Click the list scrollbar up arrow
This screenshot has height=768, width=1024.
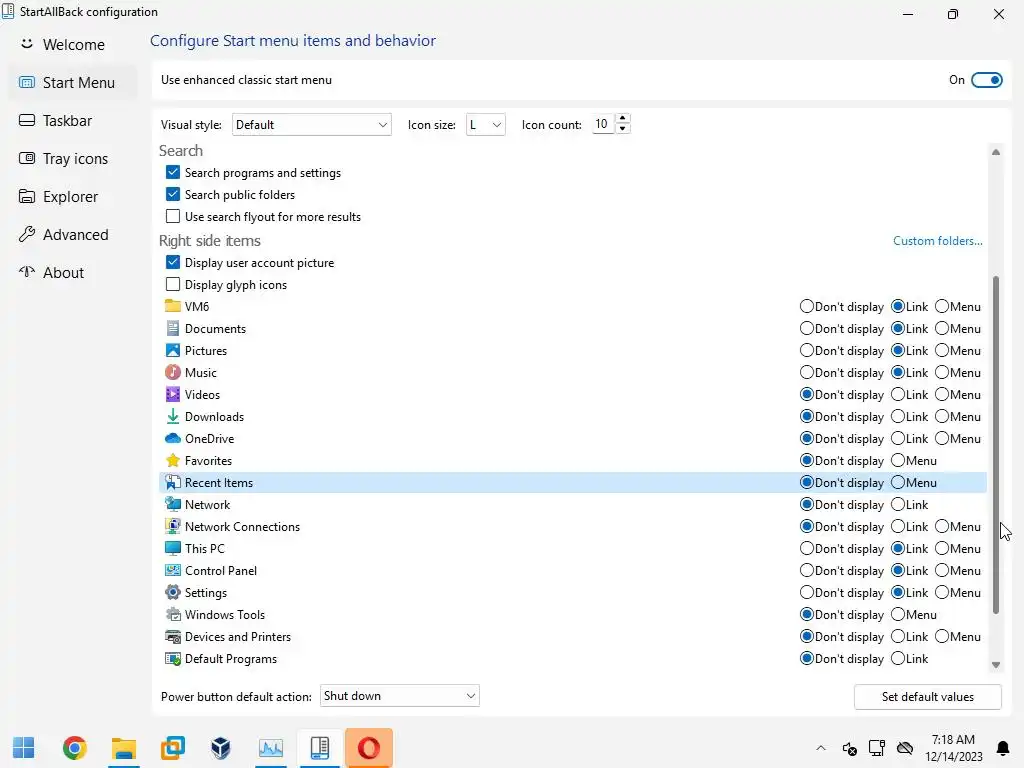(x=996, y=152)
